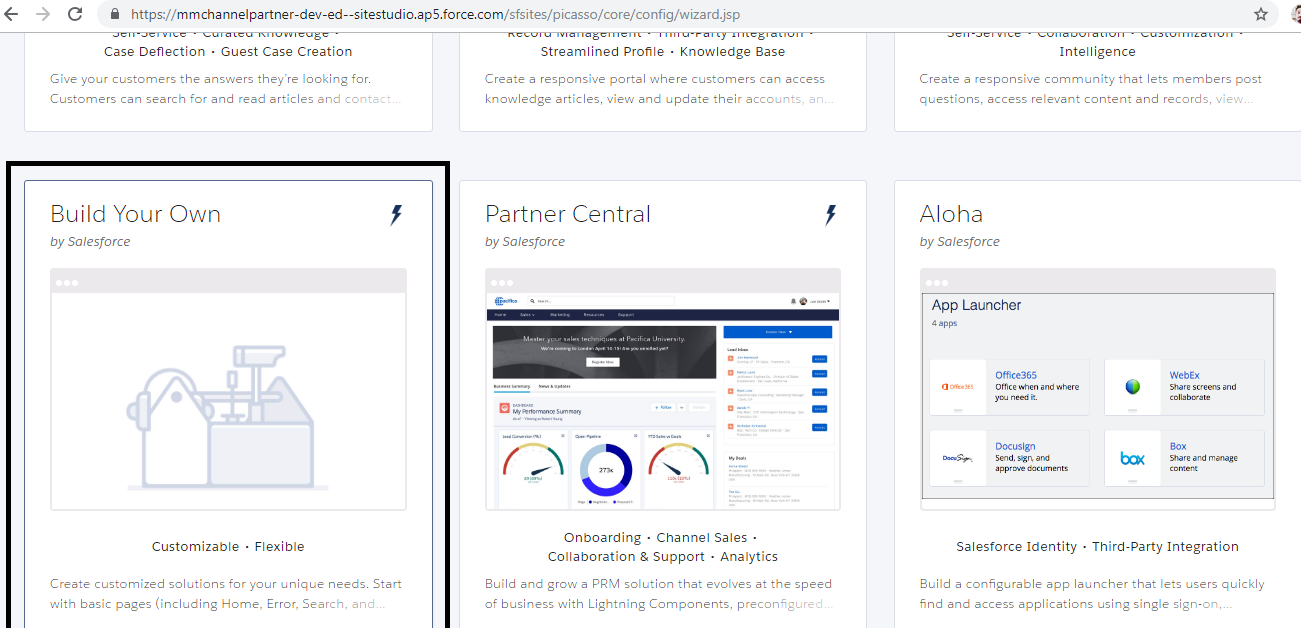
Task: Click the browser forward arrow
Action: [x=43, y=14]
